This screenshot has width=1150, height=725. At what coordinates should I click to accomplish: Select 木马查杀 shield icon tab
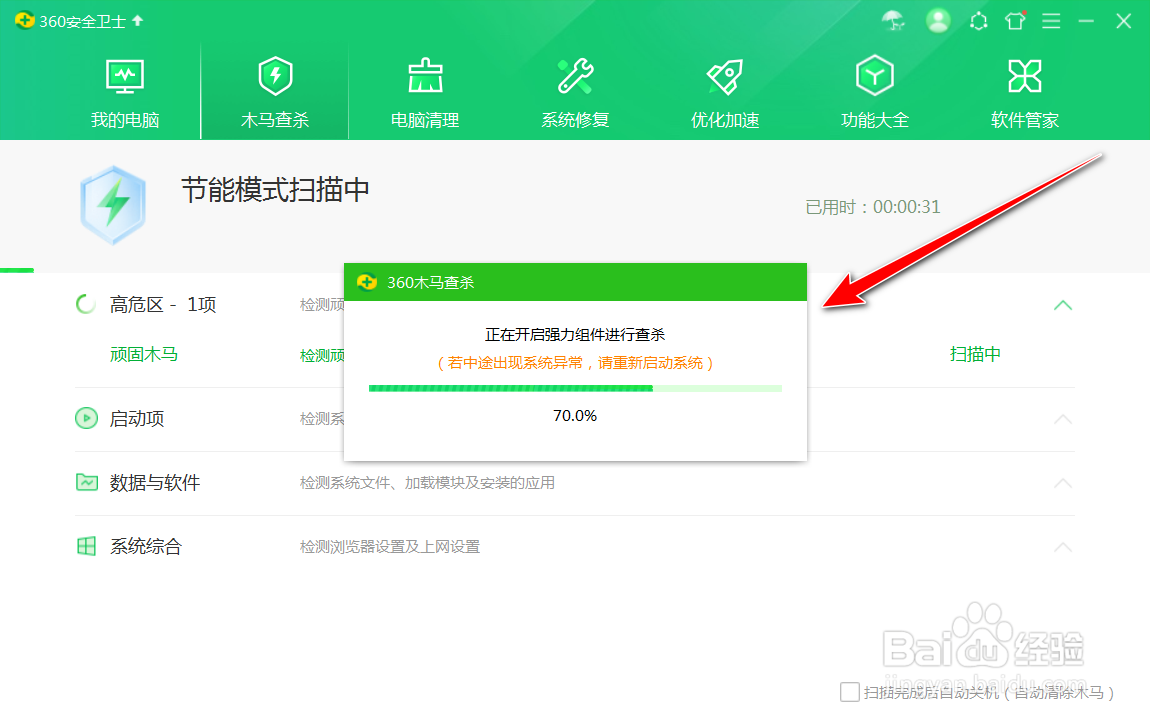(275, 76)
